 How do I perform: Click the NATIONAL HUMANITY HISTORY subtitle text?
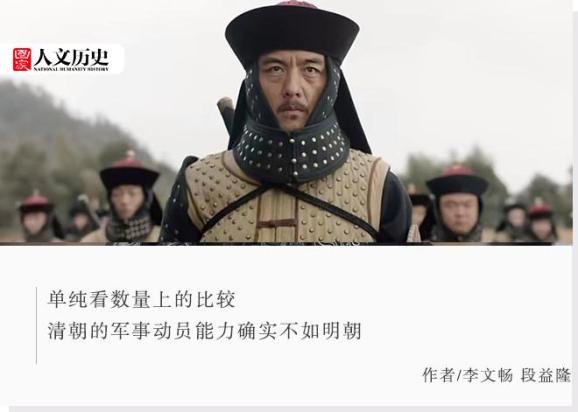click(72, 69)
